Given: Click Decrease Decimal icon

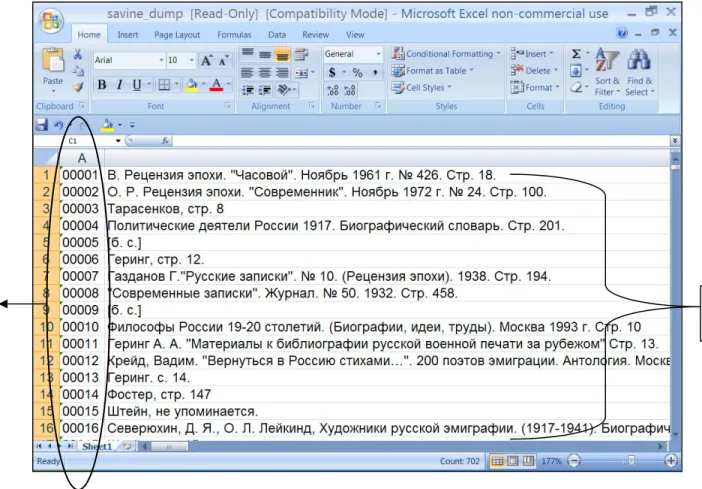Looking at the screenshot, I should (350, 90).
